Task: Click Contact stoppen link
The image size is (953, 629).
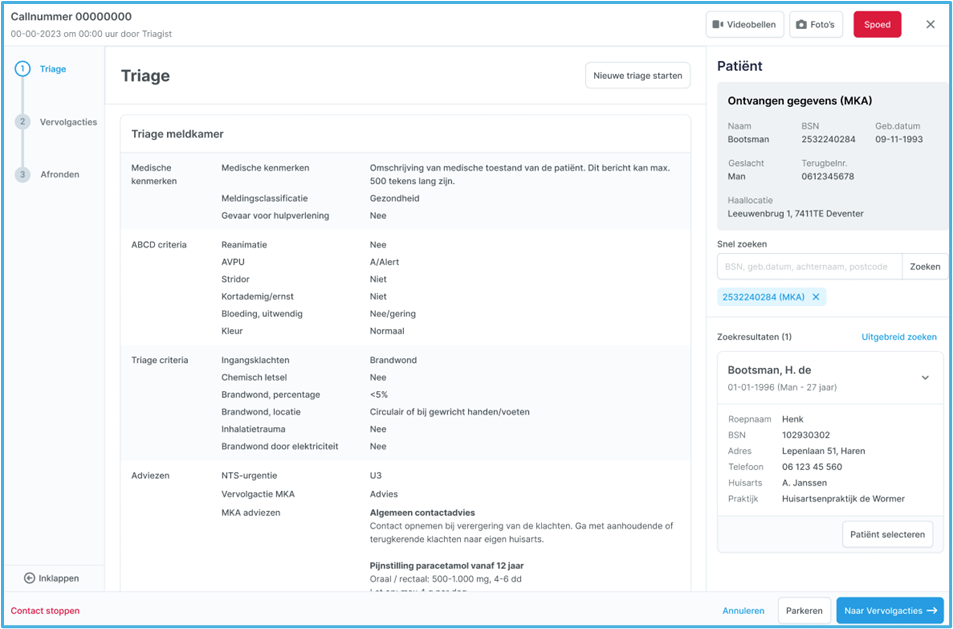Action: tap(45, 611)
